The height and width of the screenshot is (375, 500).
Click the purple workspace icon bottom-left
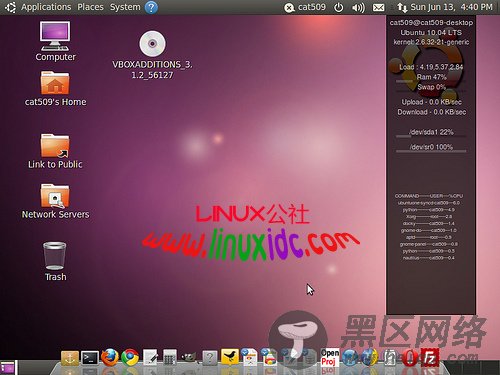point(8,368)
